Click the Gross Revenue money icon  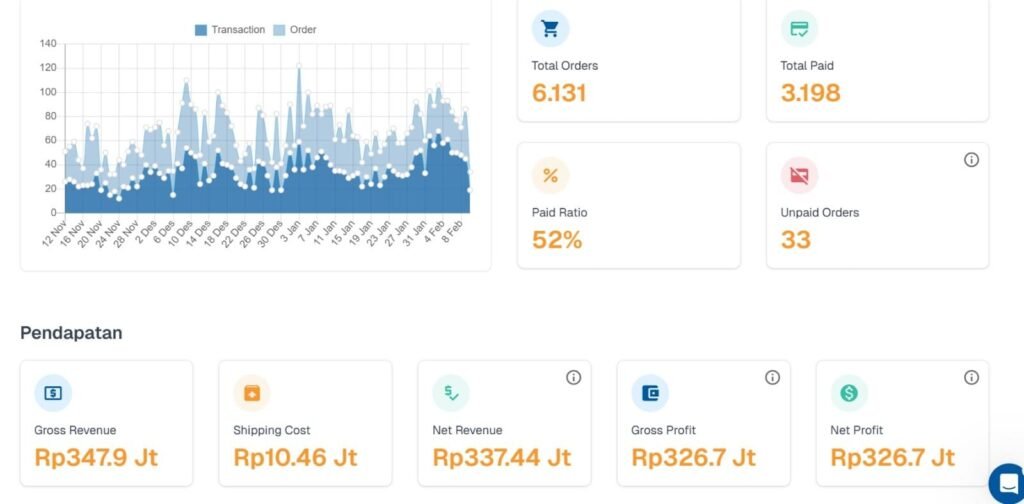point(53,393)
